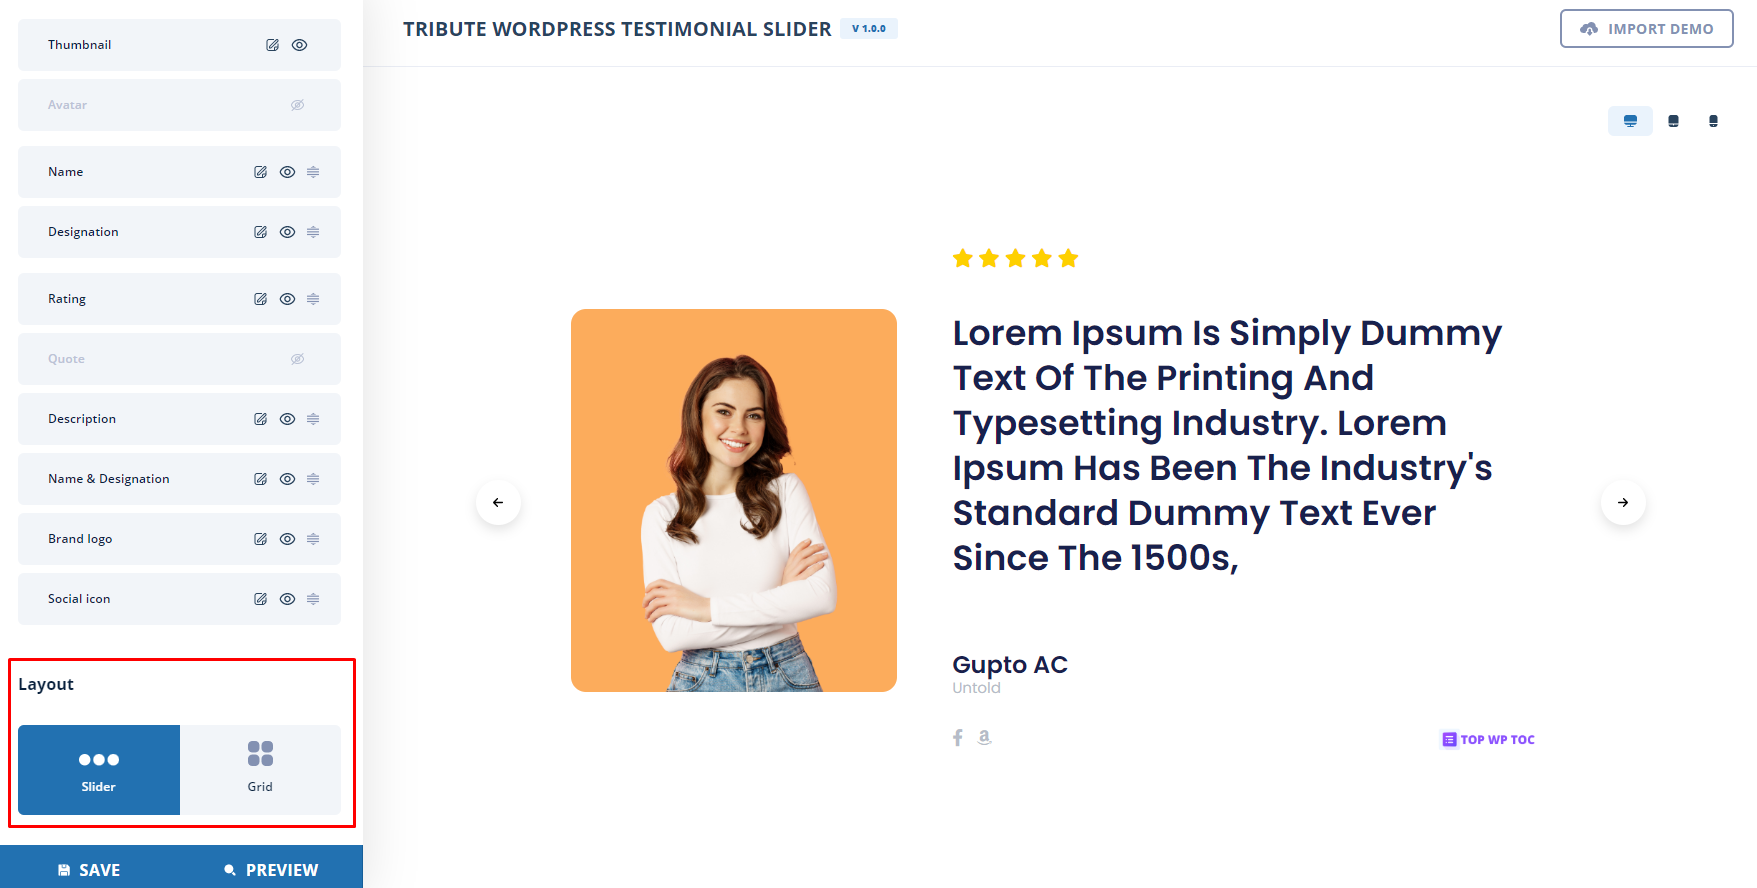
Task: Edit the Rating element
Action: (x=260, y=299)
